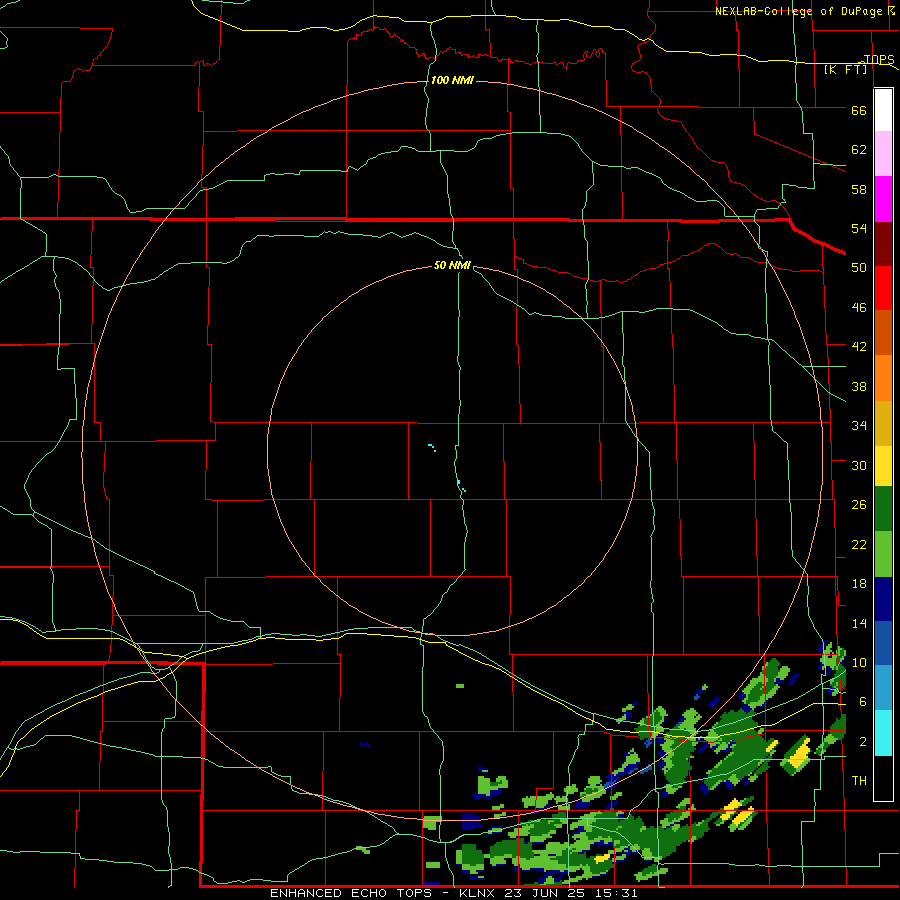Screen dimensions: 900x900
Task: Click the "34" legend value
Action: (859, 425)
